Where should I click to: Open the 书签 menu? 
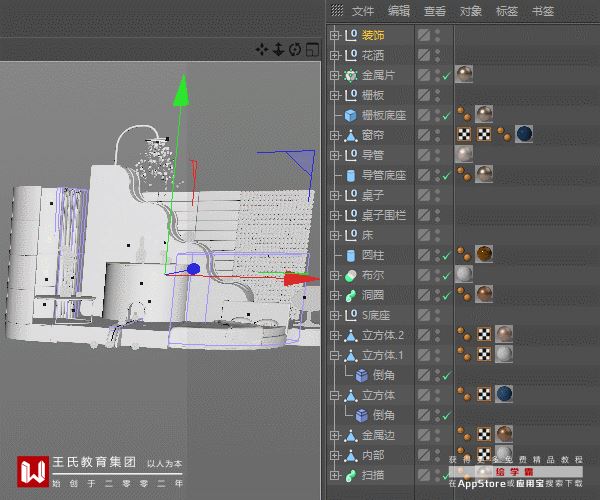coord(543,11)
